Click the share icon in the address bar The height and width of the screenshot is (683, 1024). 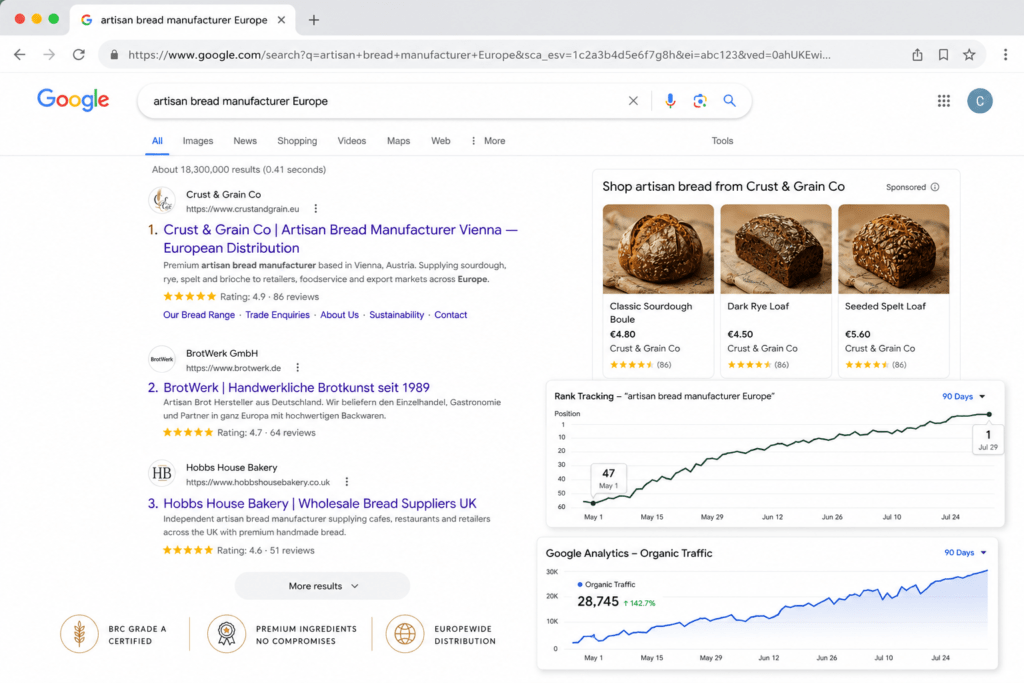[918, 55]
